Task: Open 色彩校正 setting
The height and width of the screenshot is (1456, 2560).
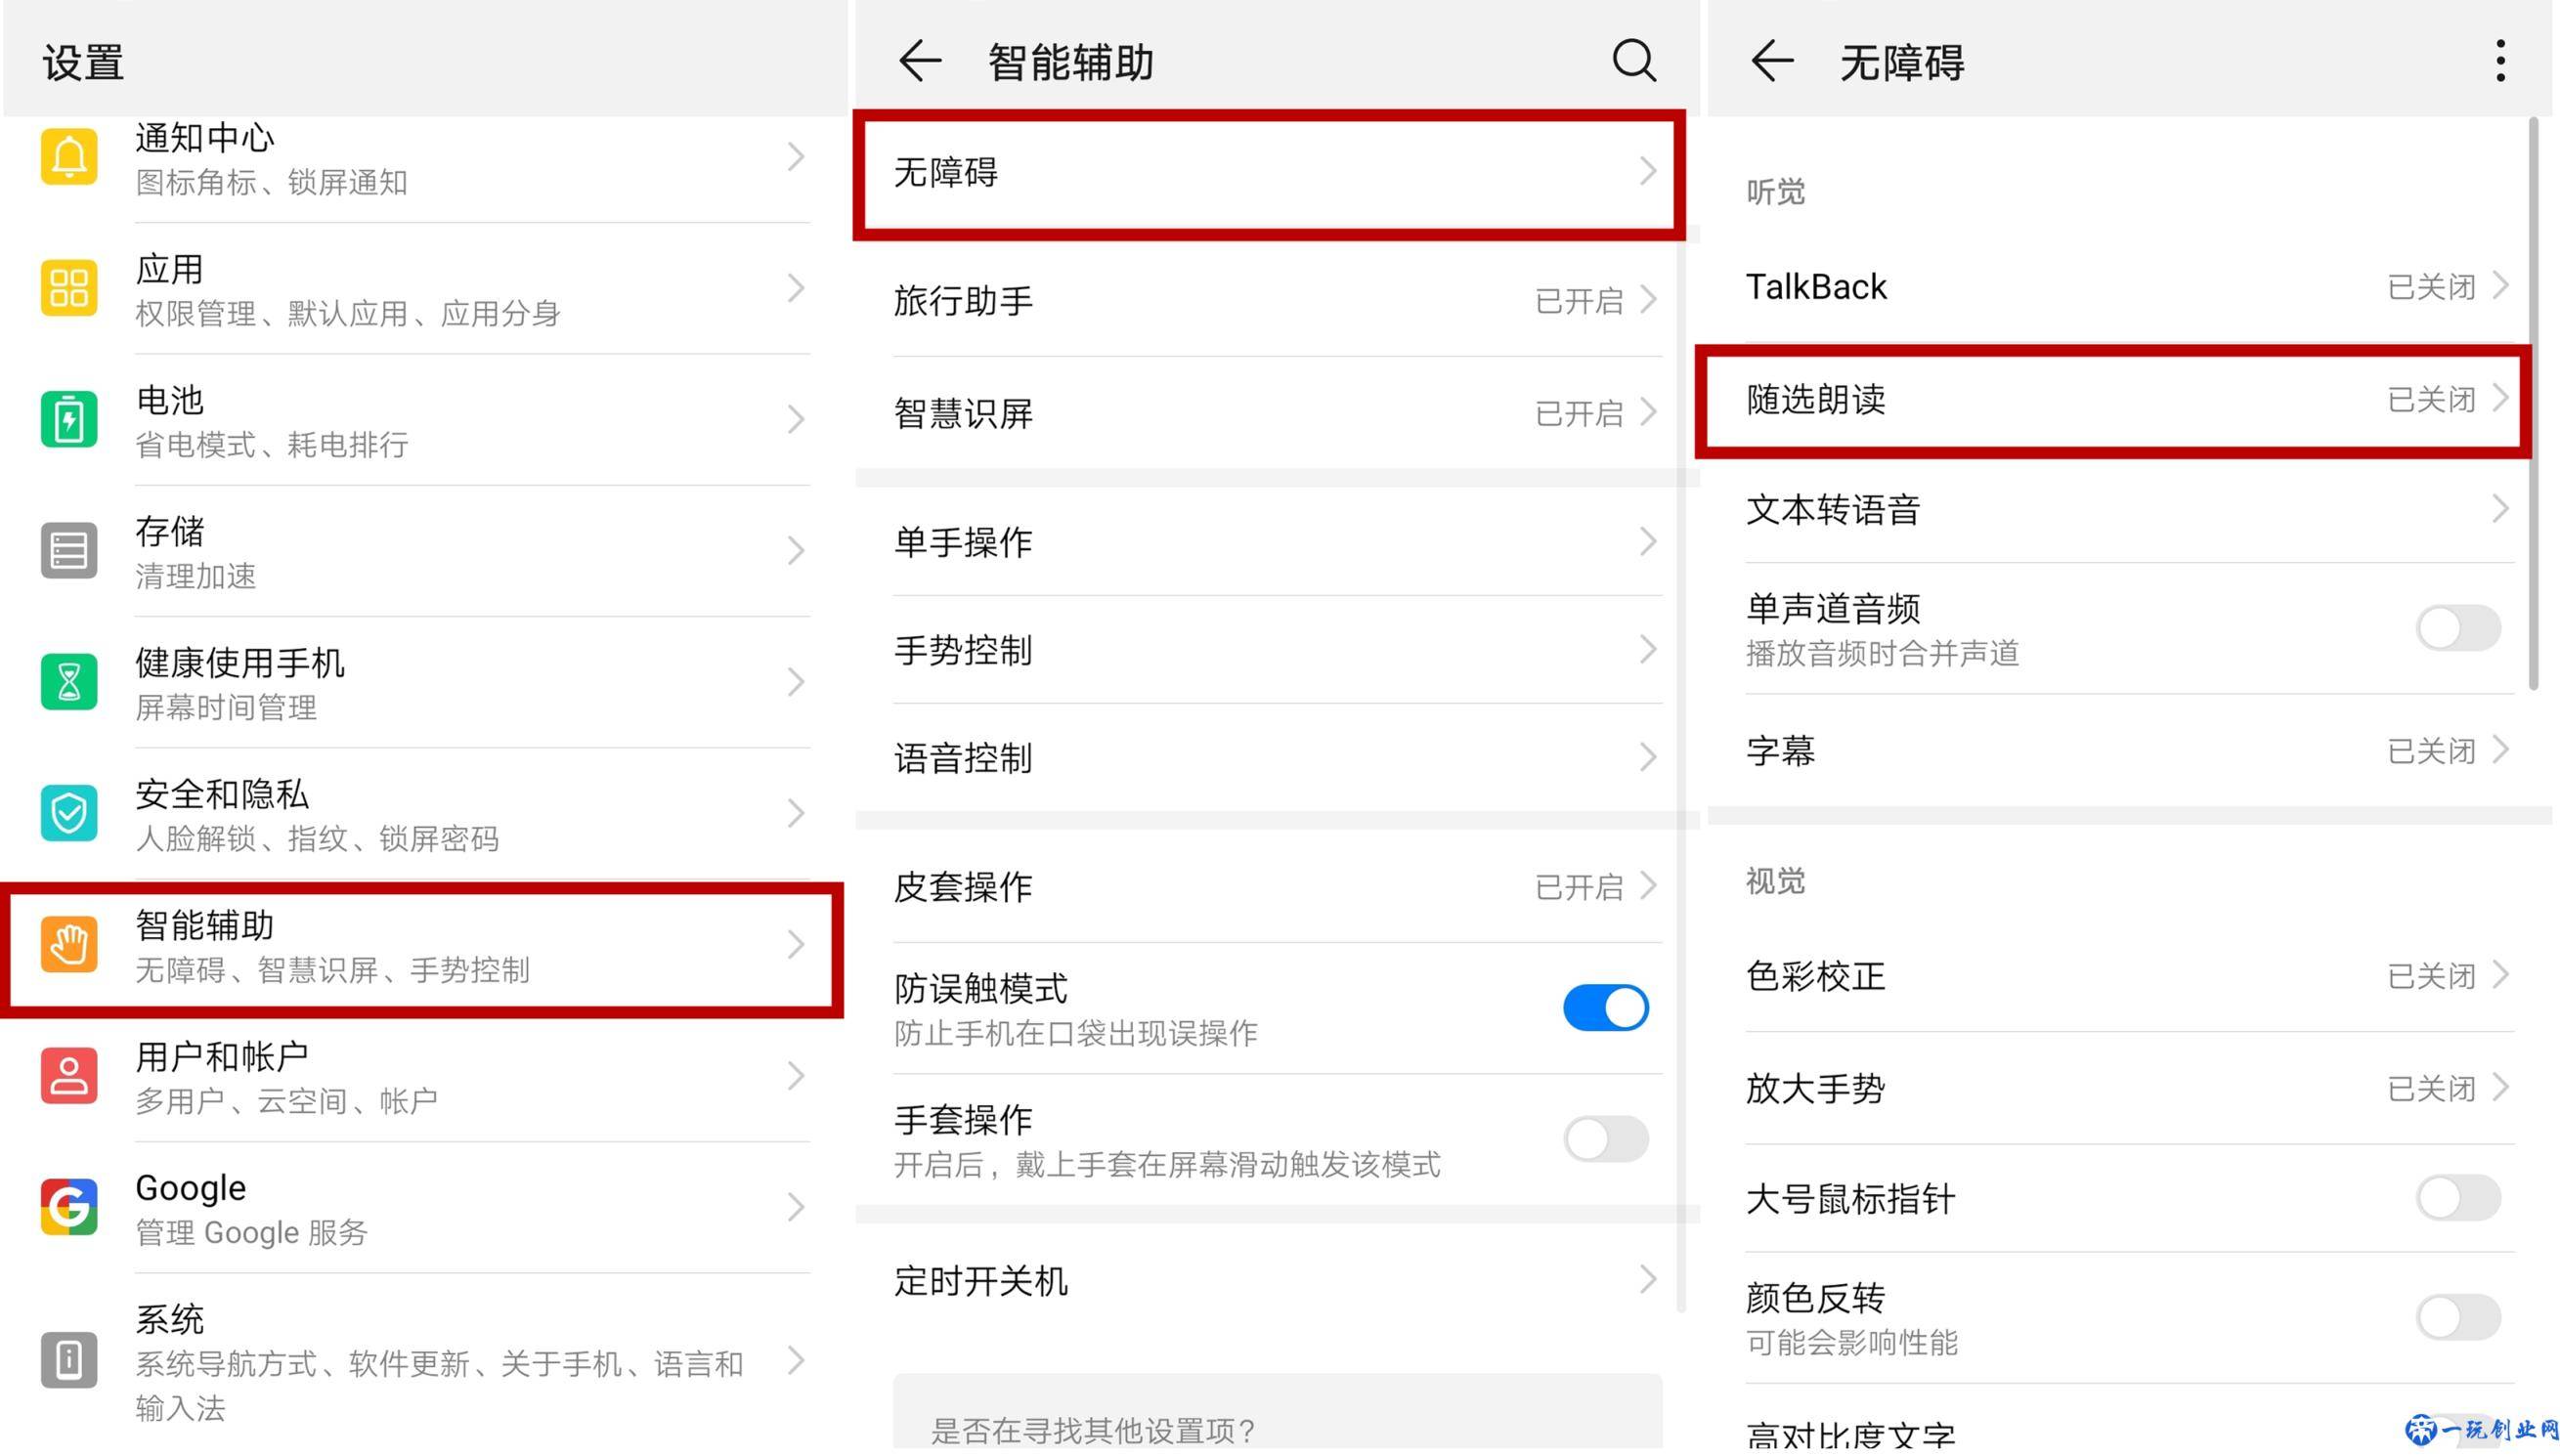Action: pyautogui.click(x=2128, y=975)
